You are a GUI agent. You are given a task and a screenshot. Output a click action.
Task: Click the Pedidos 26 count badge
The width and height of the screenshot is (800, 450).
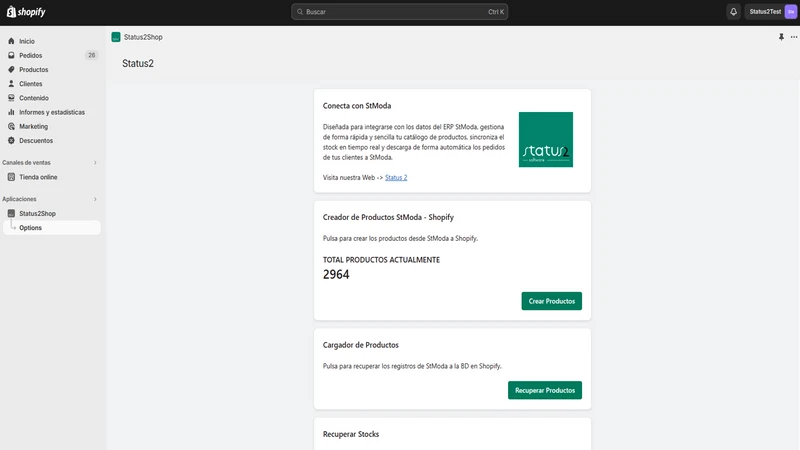coord(91,55)
